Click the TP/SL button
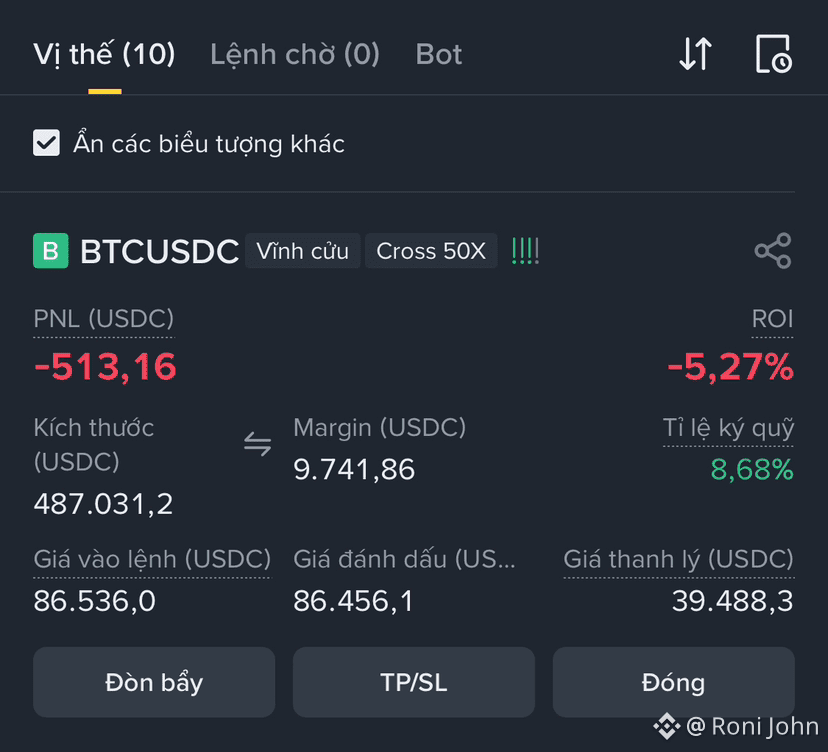This screenshot has width=828, height=752. coord(413,682)
